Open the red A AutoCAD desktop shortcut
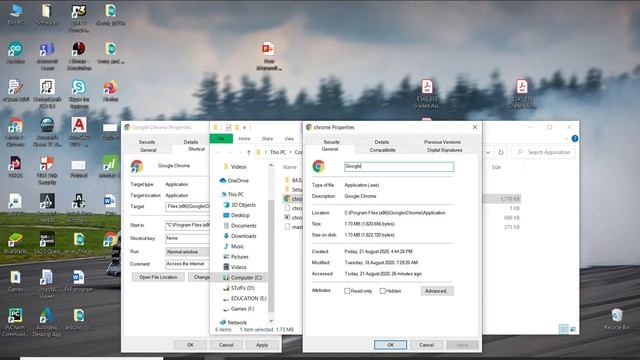Image resolution: width=640 pixels, height=360 pixels. pos(79,131)
